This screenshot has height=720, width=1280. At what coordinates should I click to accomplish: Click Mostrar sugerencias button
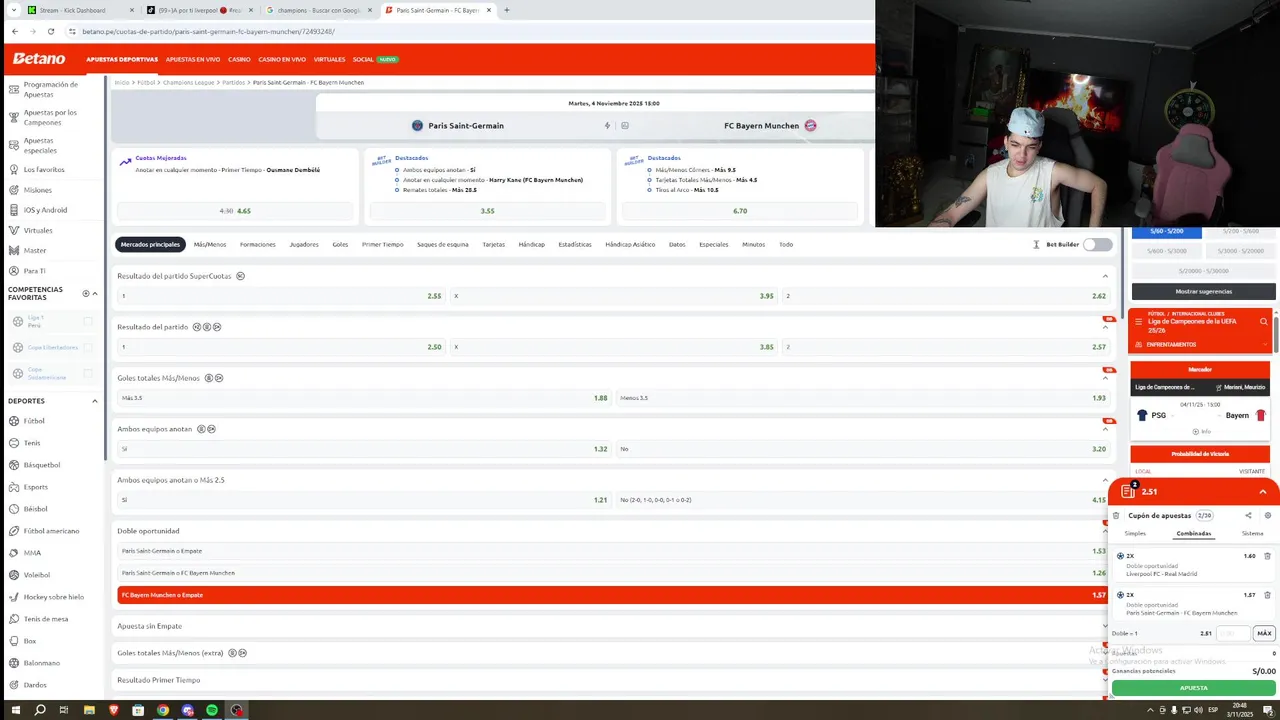coord(1203,291)
